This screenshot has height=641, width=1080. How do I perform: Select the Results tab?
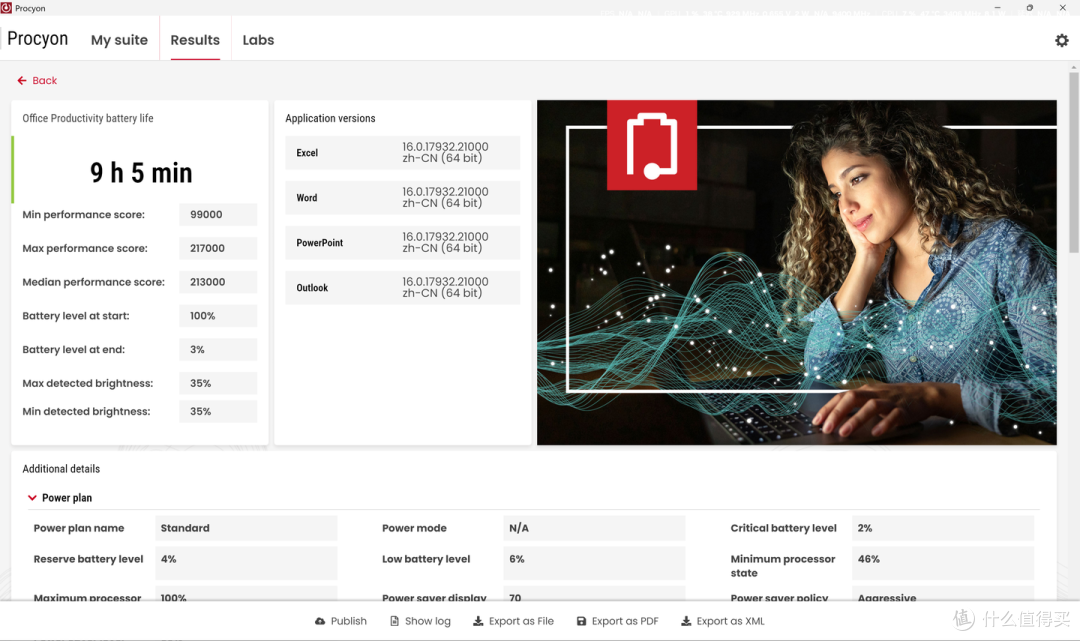point(195,40)
